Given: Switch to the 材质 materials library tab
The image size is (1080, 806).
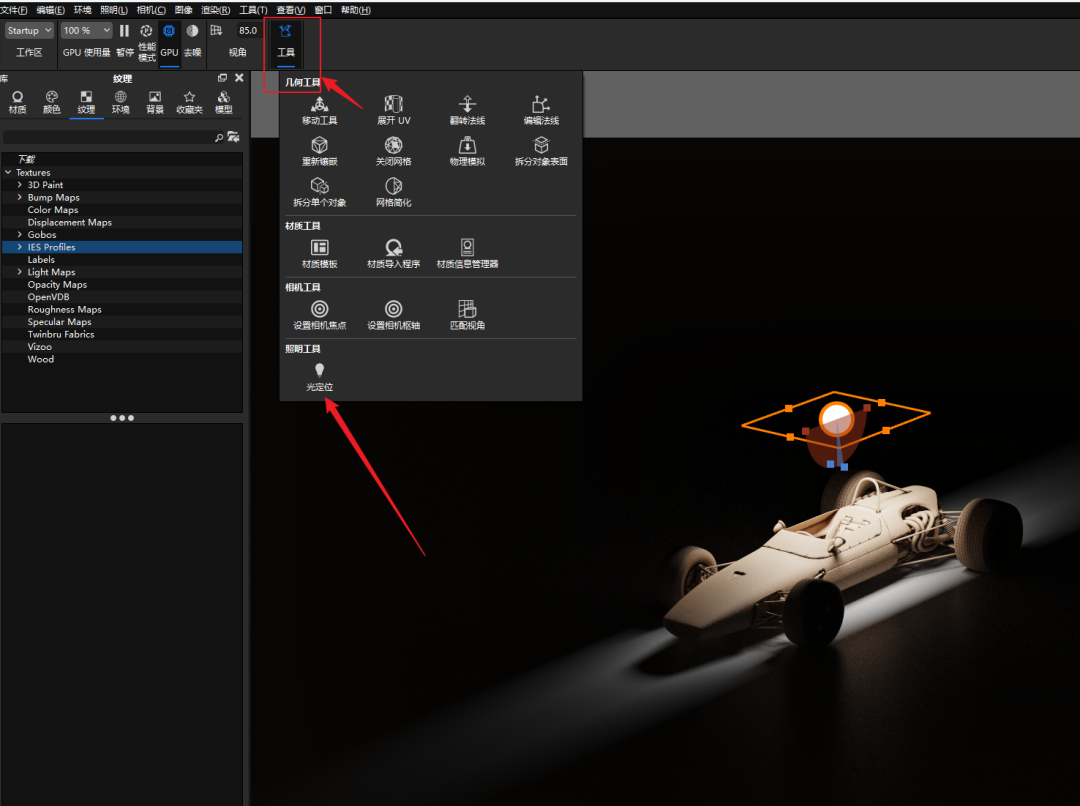Looking at the screenshot, I should 17,102.
